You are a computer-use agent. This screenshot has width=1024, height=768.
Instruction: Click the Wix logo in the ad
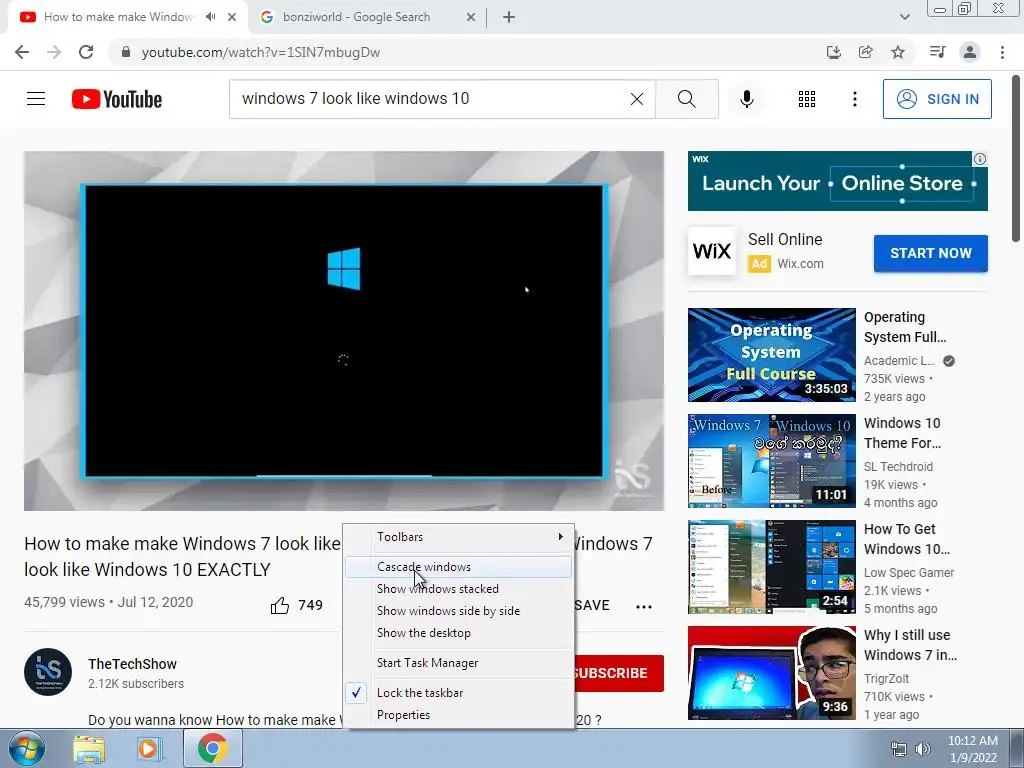click(712, 251)
